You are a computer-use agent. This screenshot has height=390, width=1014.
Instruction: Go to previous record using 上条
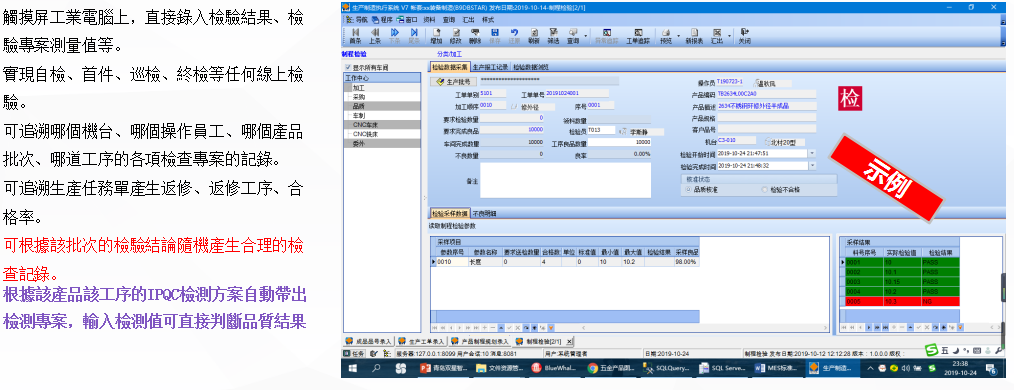pyautogui.click(x=374, y=36)
